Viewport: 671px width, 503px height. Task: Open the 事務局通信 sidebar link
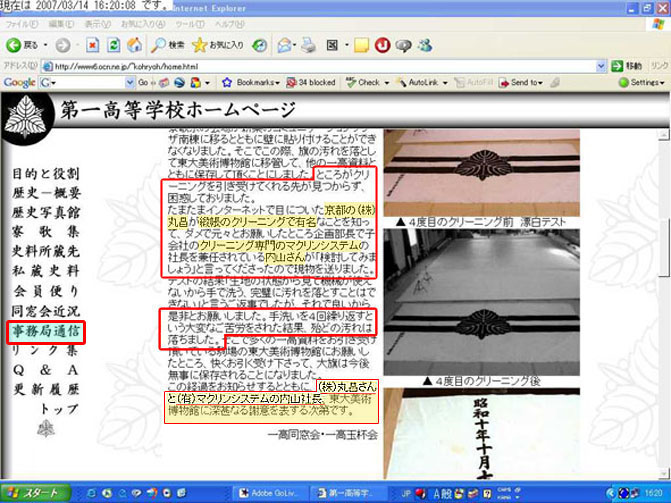tap(46, 332)
